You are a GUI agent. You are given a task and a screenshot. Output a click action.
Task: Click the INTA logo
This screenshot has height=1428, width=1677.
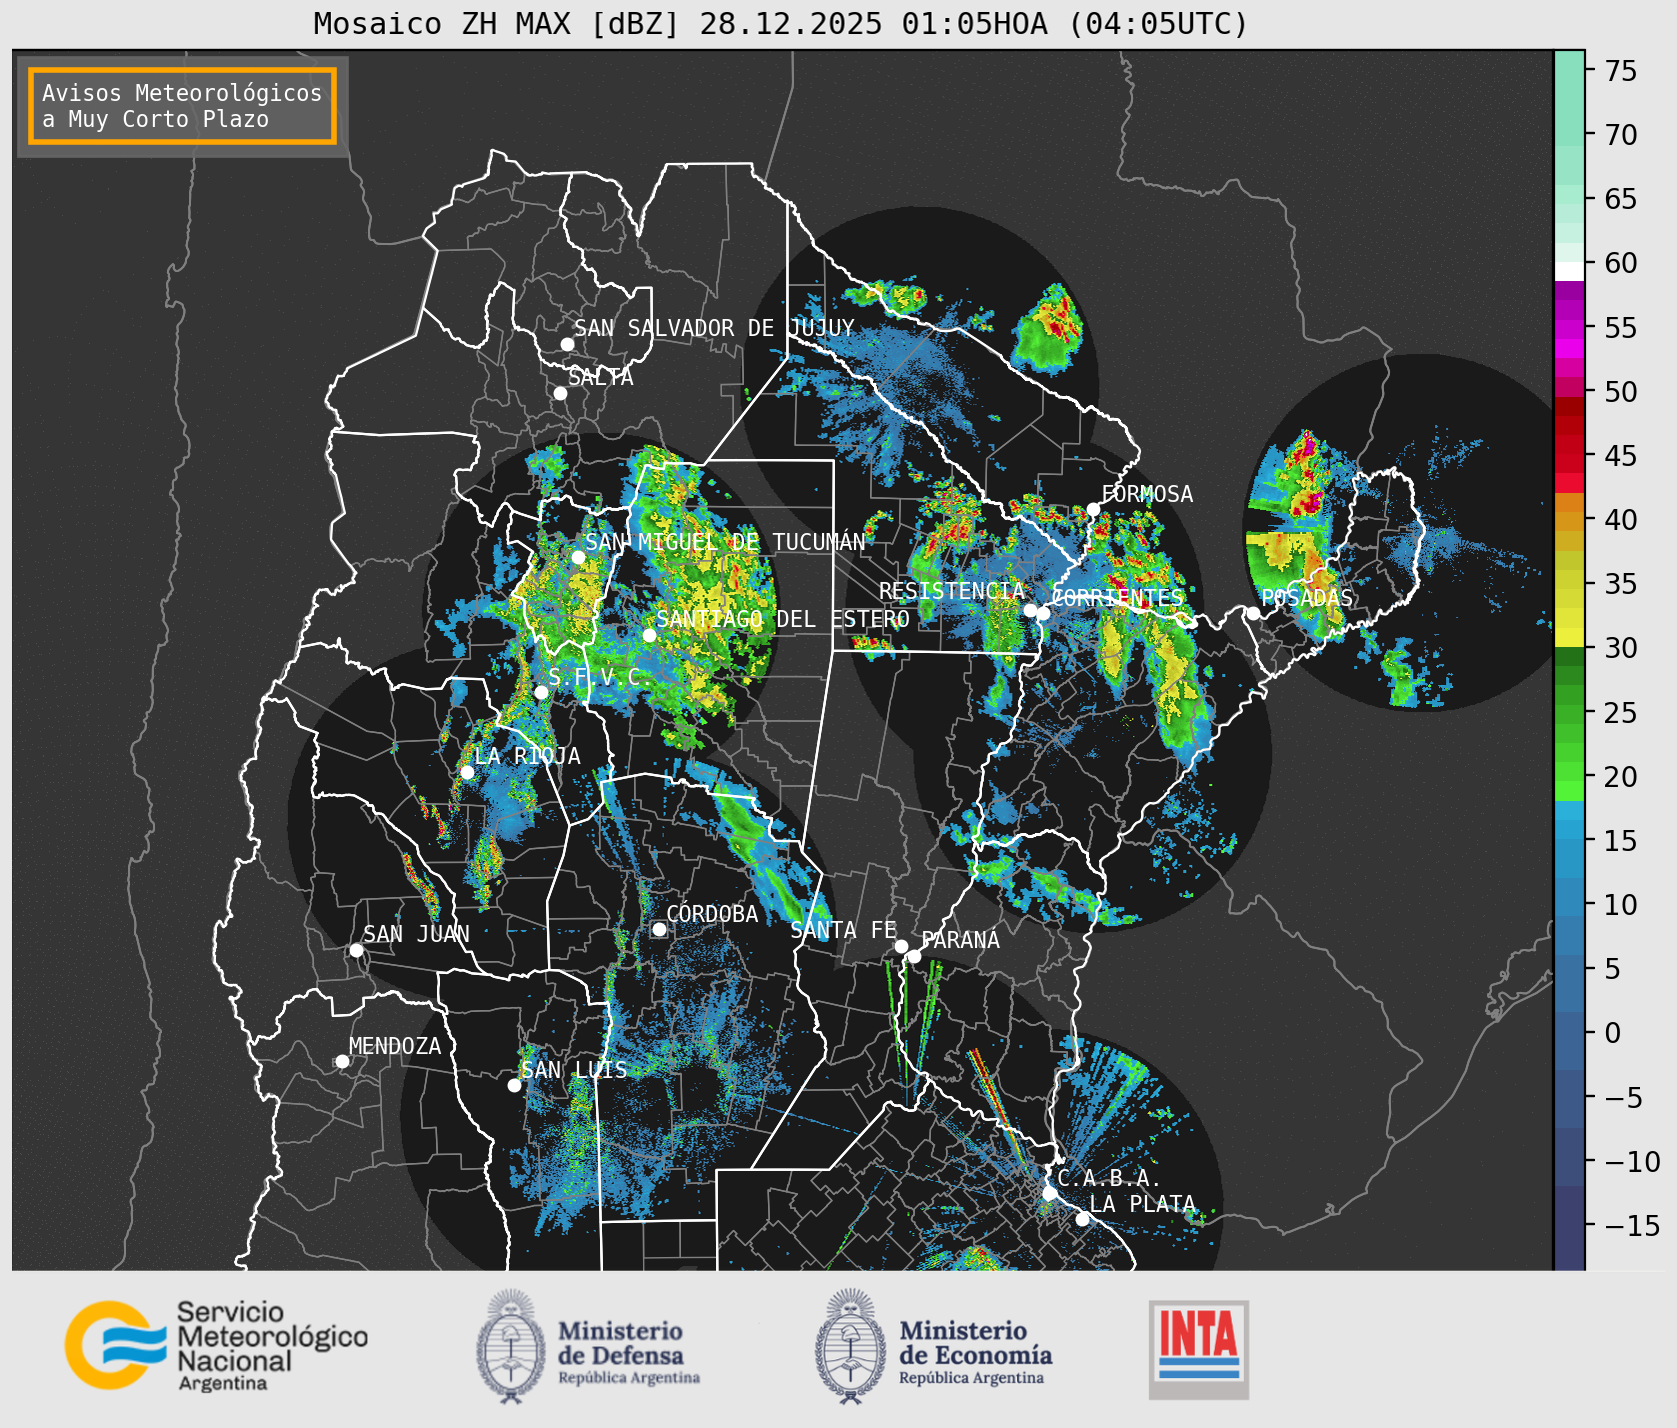click(x=1199, y=1349)
